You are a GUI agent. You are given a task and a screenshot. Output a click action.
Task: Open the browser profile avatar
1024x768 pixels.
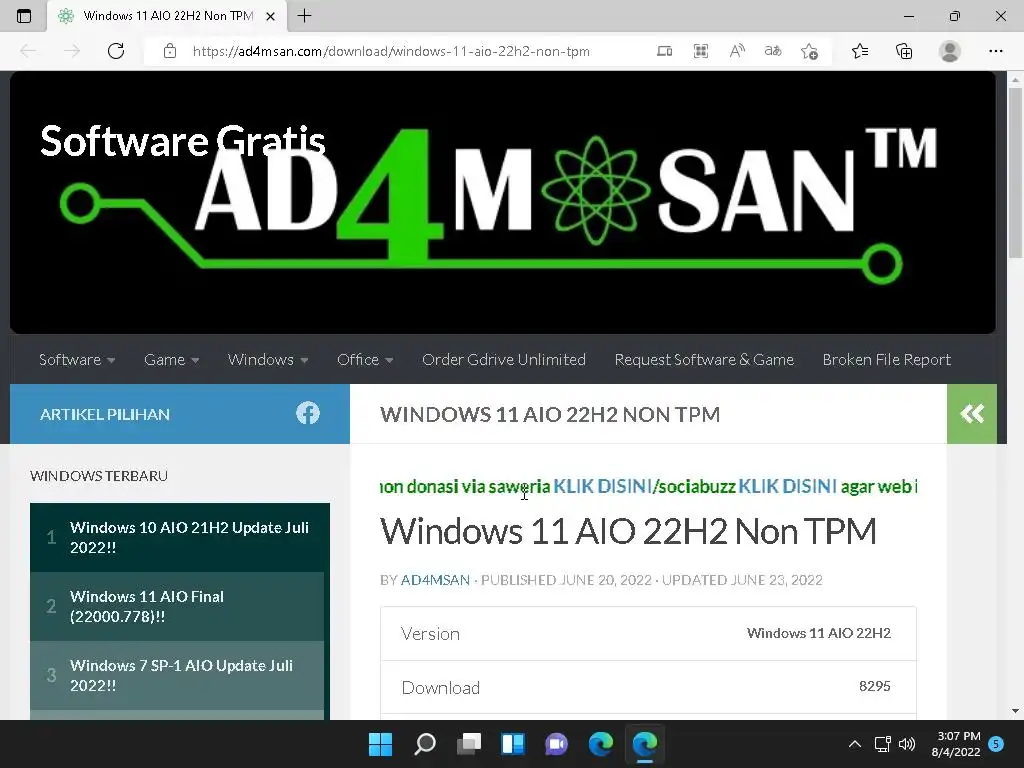click(950, 51)
